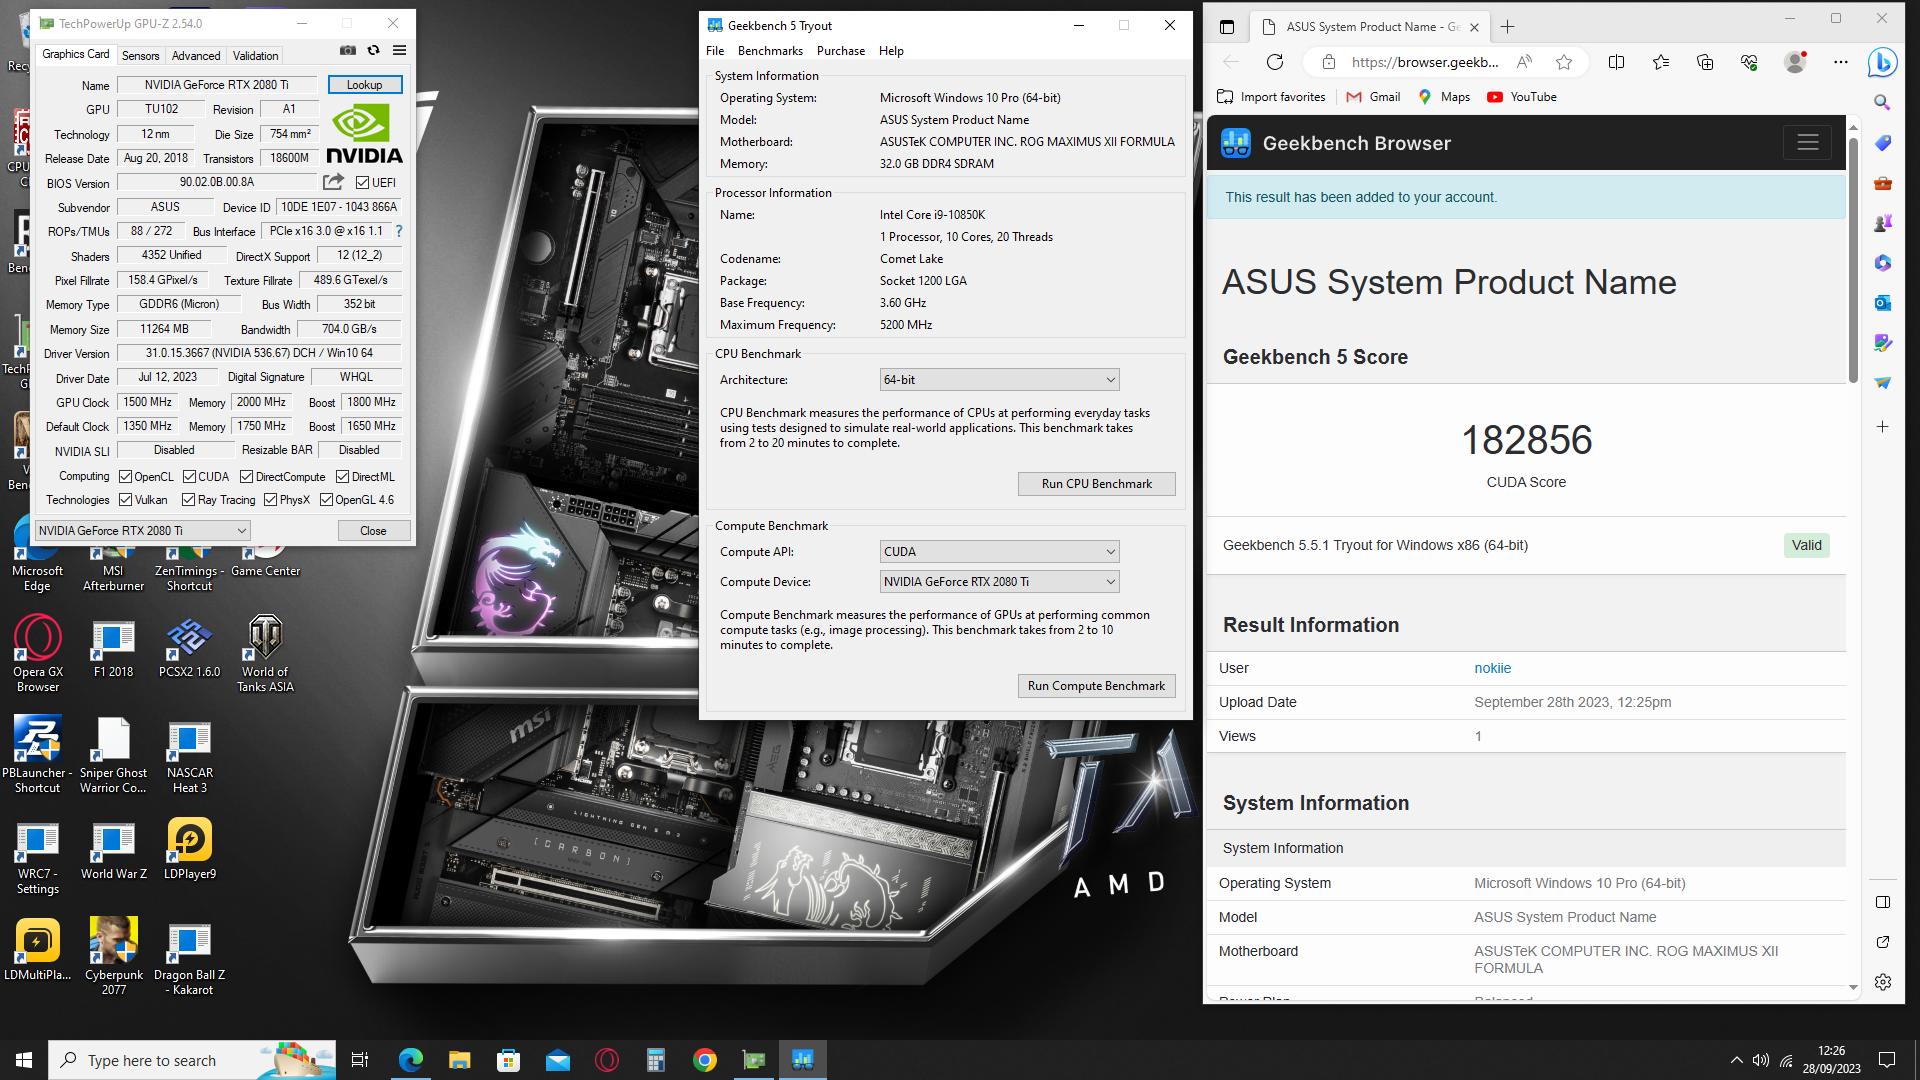Image resolution: width=1920 pixels, height=1080 pixels.
Task: Switch to GPU-Z Advanced tab
Action: [196, 56]
